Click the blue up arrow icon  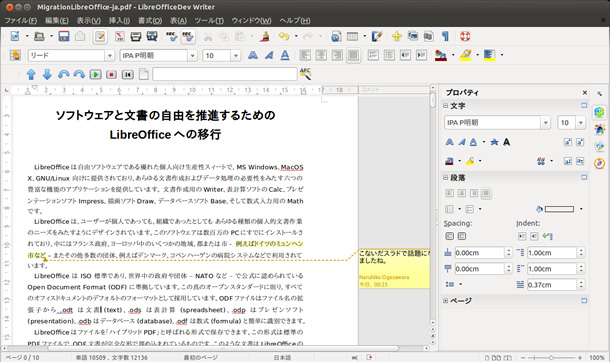tap(31, 74)
